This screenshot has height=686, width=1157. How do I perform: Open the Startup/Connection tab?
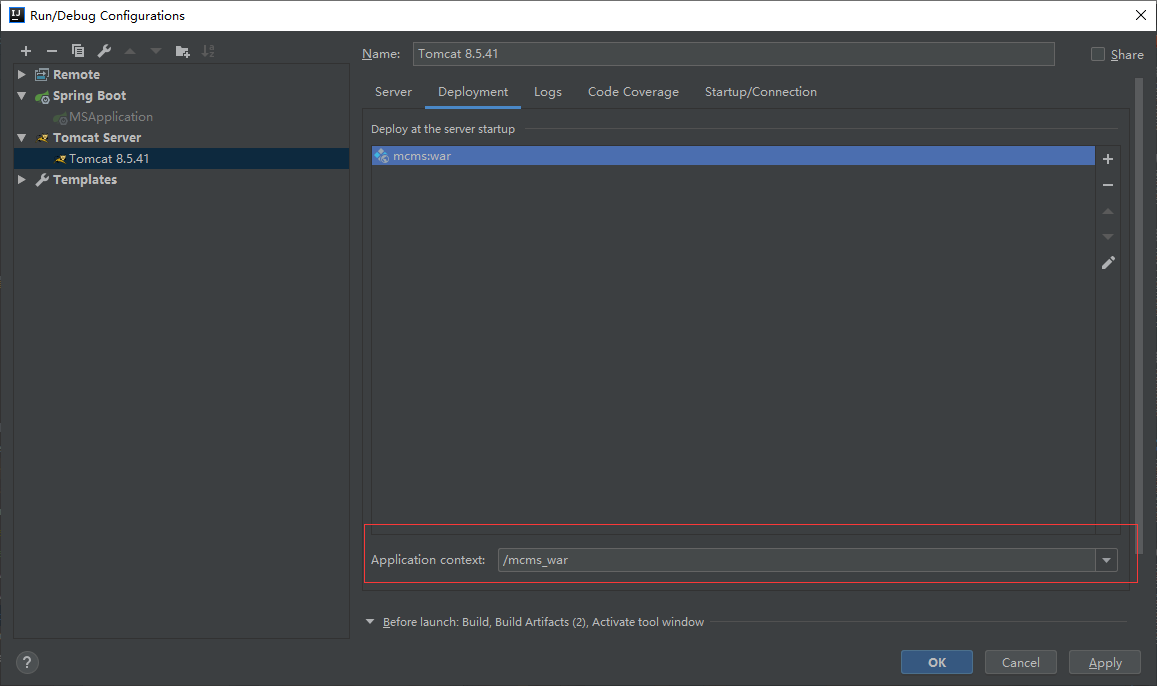tap(761, 92)
